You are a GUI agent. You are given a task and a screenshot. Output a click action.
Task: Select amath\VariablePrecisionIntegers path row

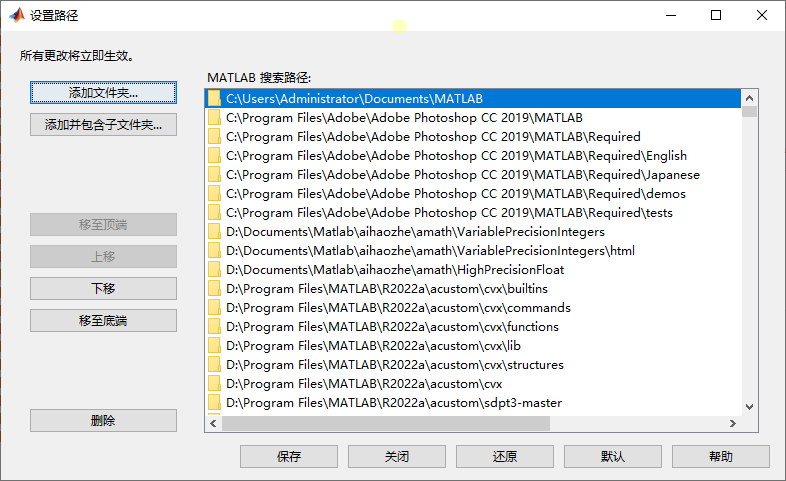click(473, 231)
